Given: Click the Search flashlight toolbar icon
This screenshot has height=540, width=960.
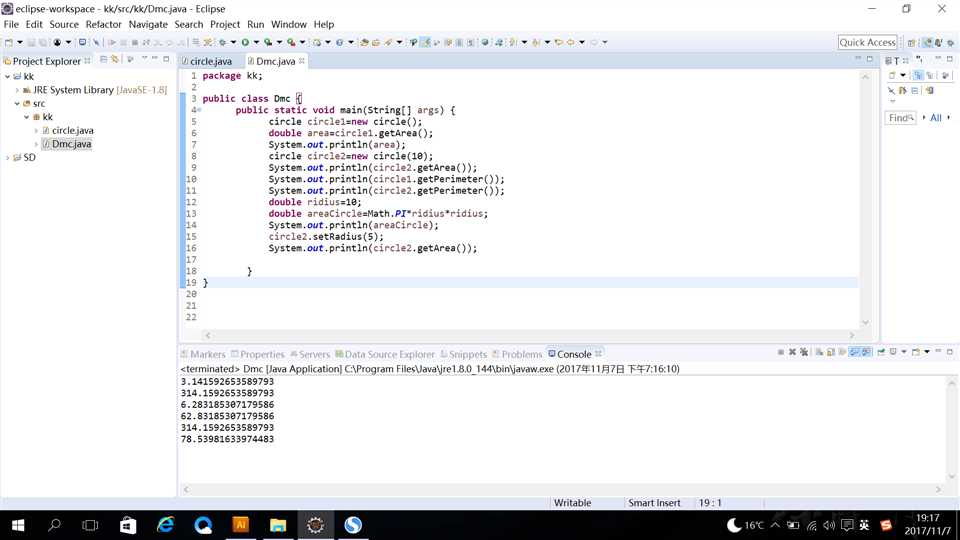Looking at the screenshot, I should (x=388, y=42).
